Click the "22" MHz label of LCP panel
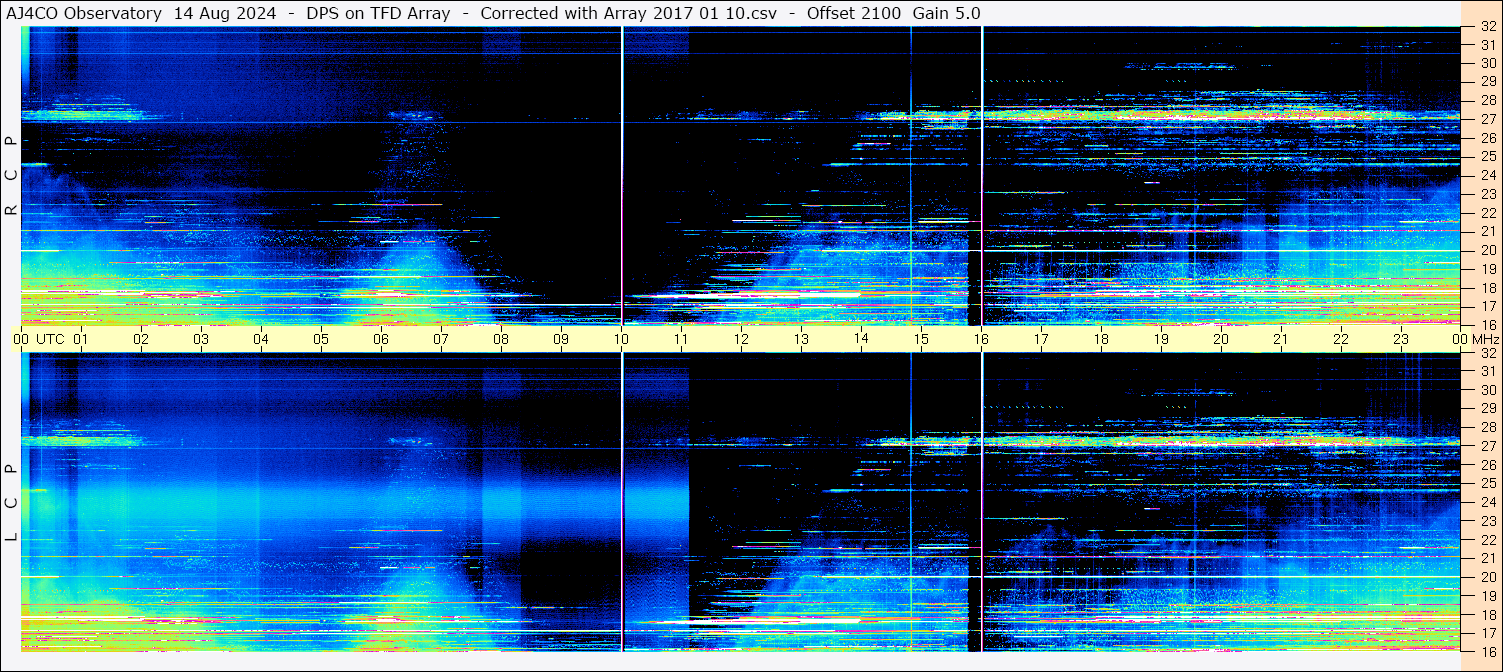 click(x=1488, y=539)
